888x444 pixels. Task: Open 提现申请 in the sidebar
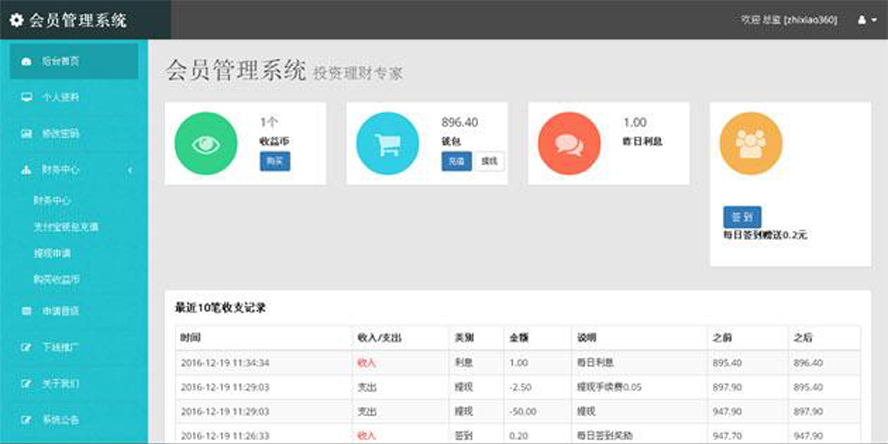pos(52,253)
